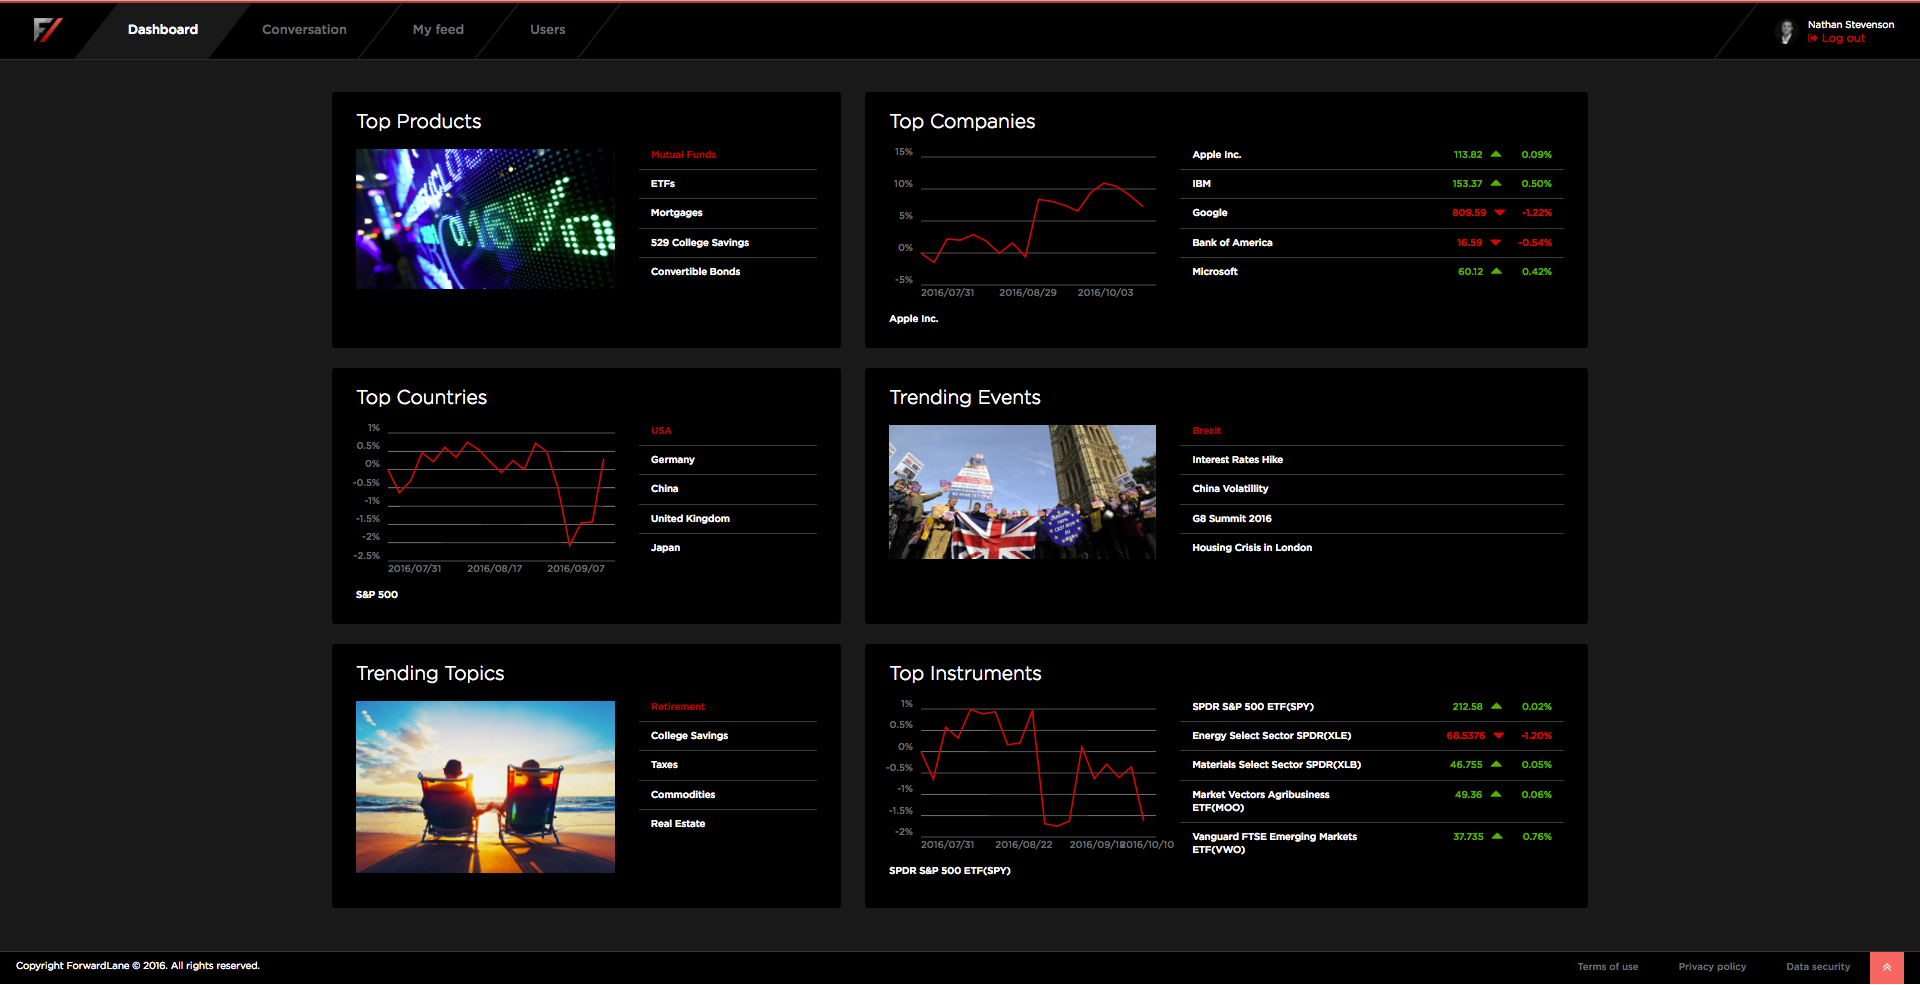The height and width of the screenshot is (985, 1920).
Task: Click the 0.76% change for Vanguard ETF
Action: (x=1537, y=837)
